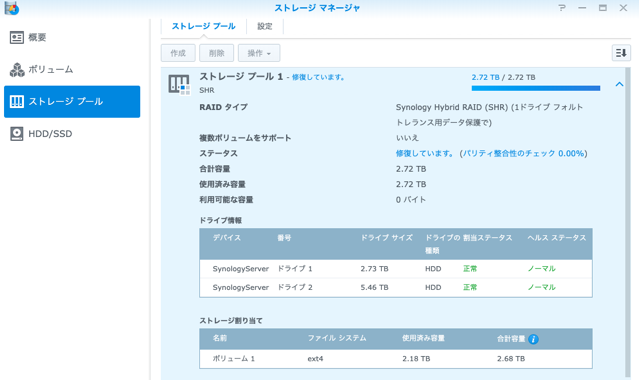The height and width of the screenshot is (380, 639).
Task: Switch to the 設定 settings tab
Action: [x=264, y=26]
